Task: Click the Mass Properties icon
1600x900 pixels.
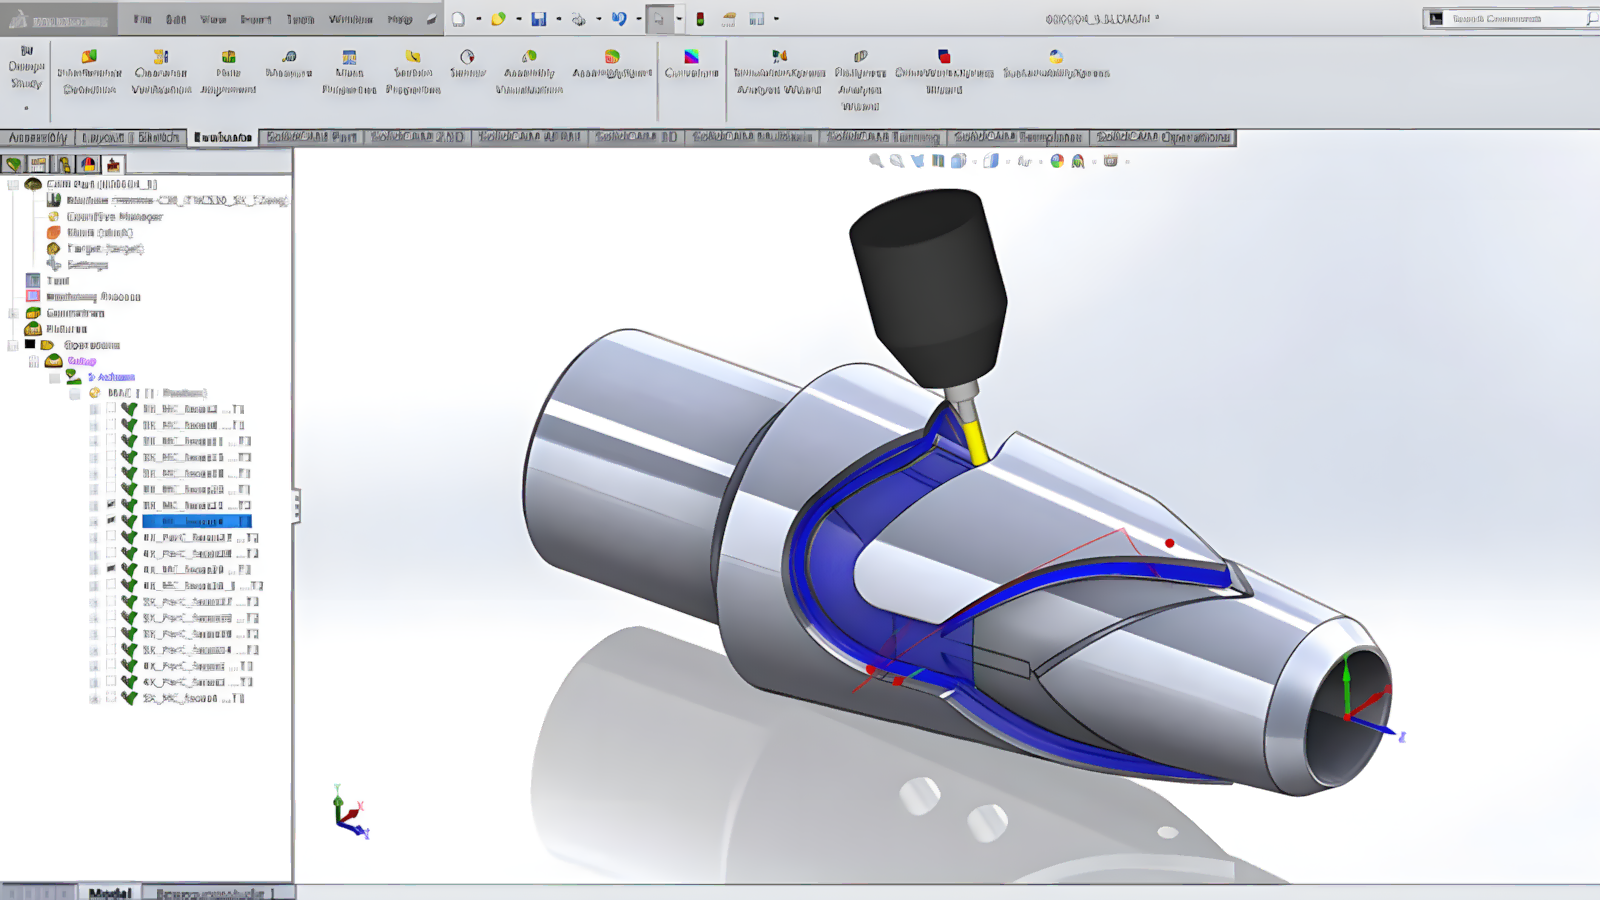Action: click(349, 57)
